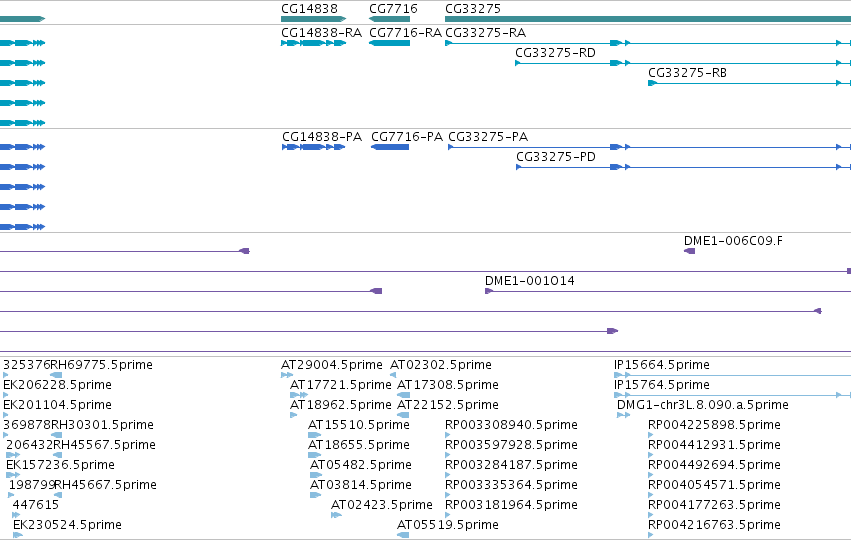This screenshot has height=540, width=851.
Task: Click EST AT22152.5prime
Action: pos(448,405)
